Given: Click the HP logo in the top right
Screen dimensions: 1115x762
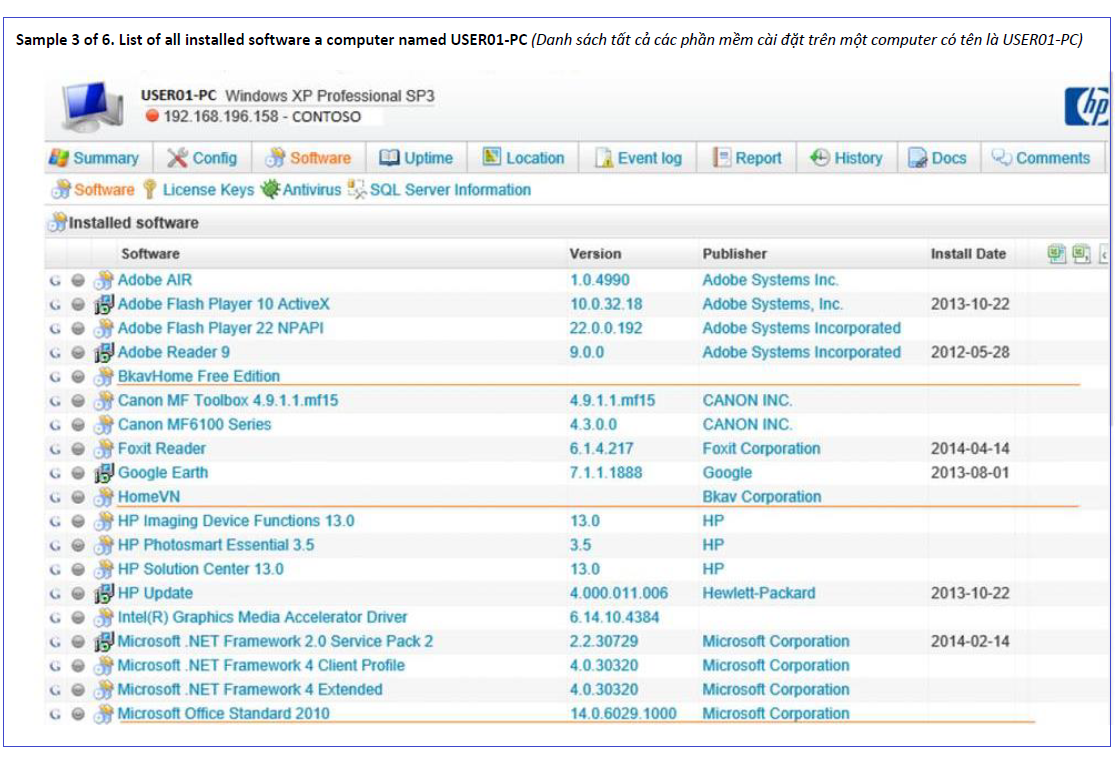Looking at the screenshot, I should [1088, 106].
